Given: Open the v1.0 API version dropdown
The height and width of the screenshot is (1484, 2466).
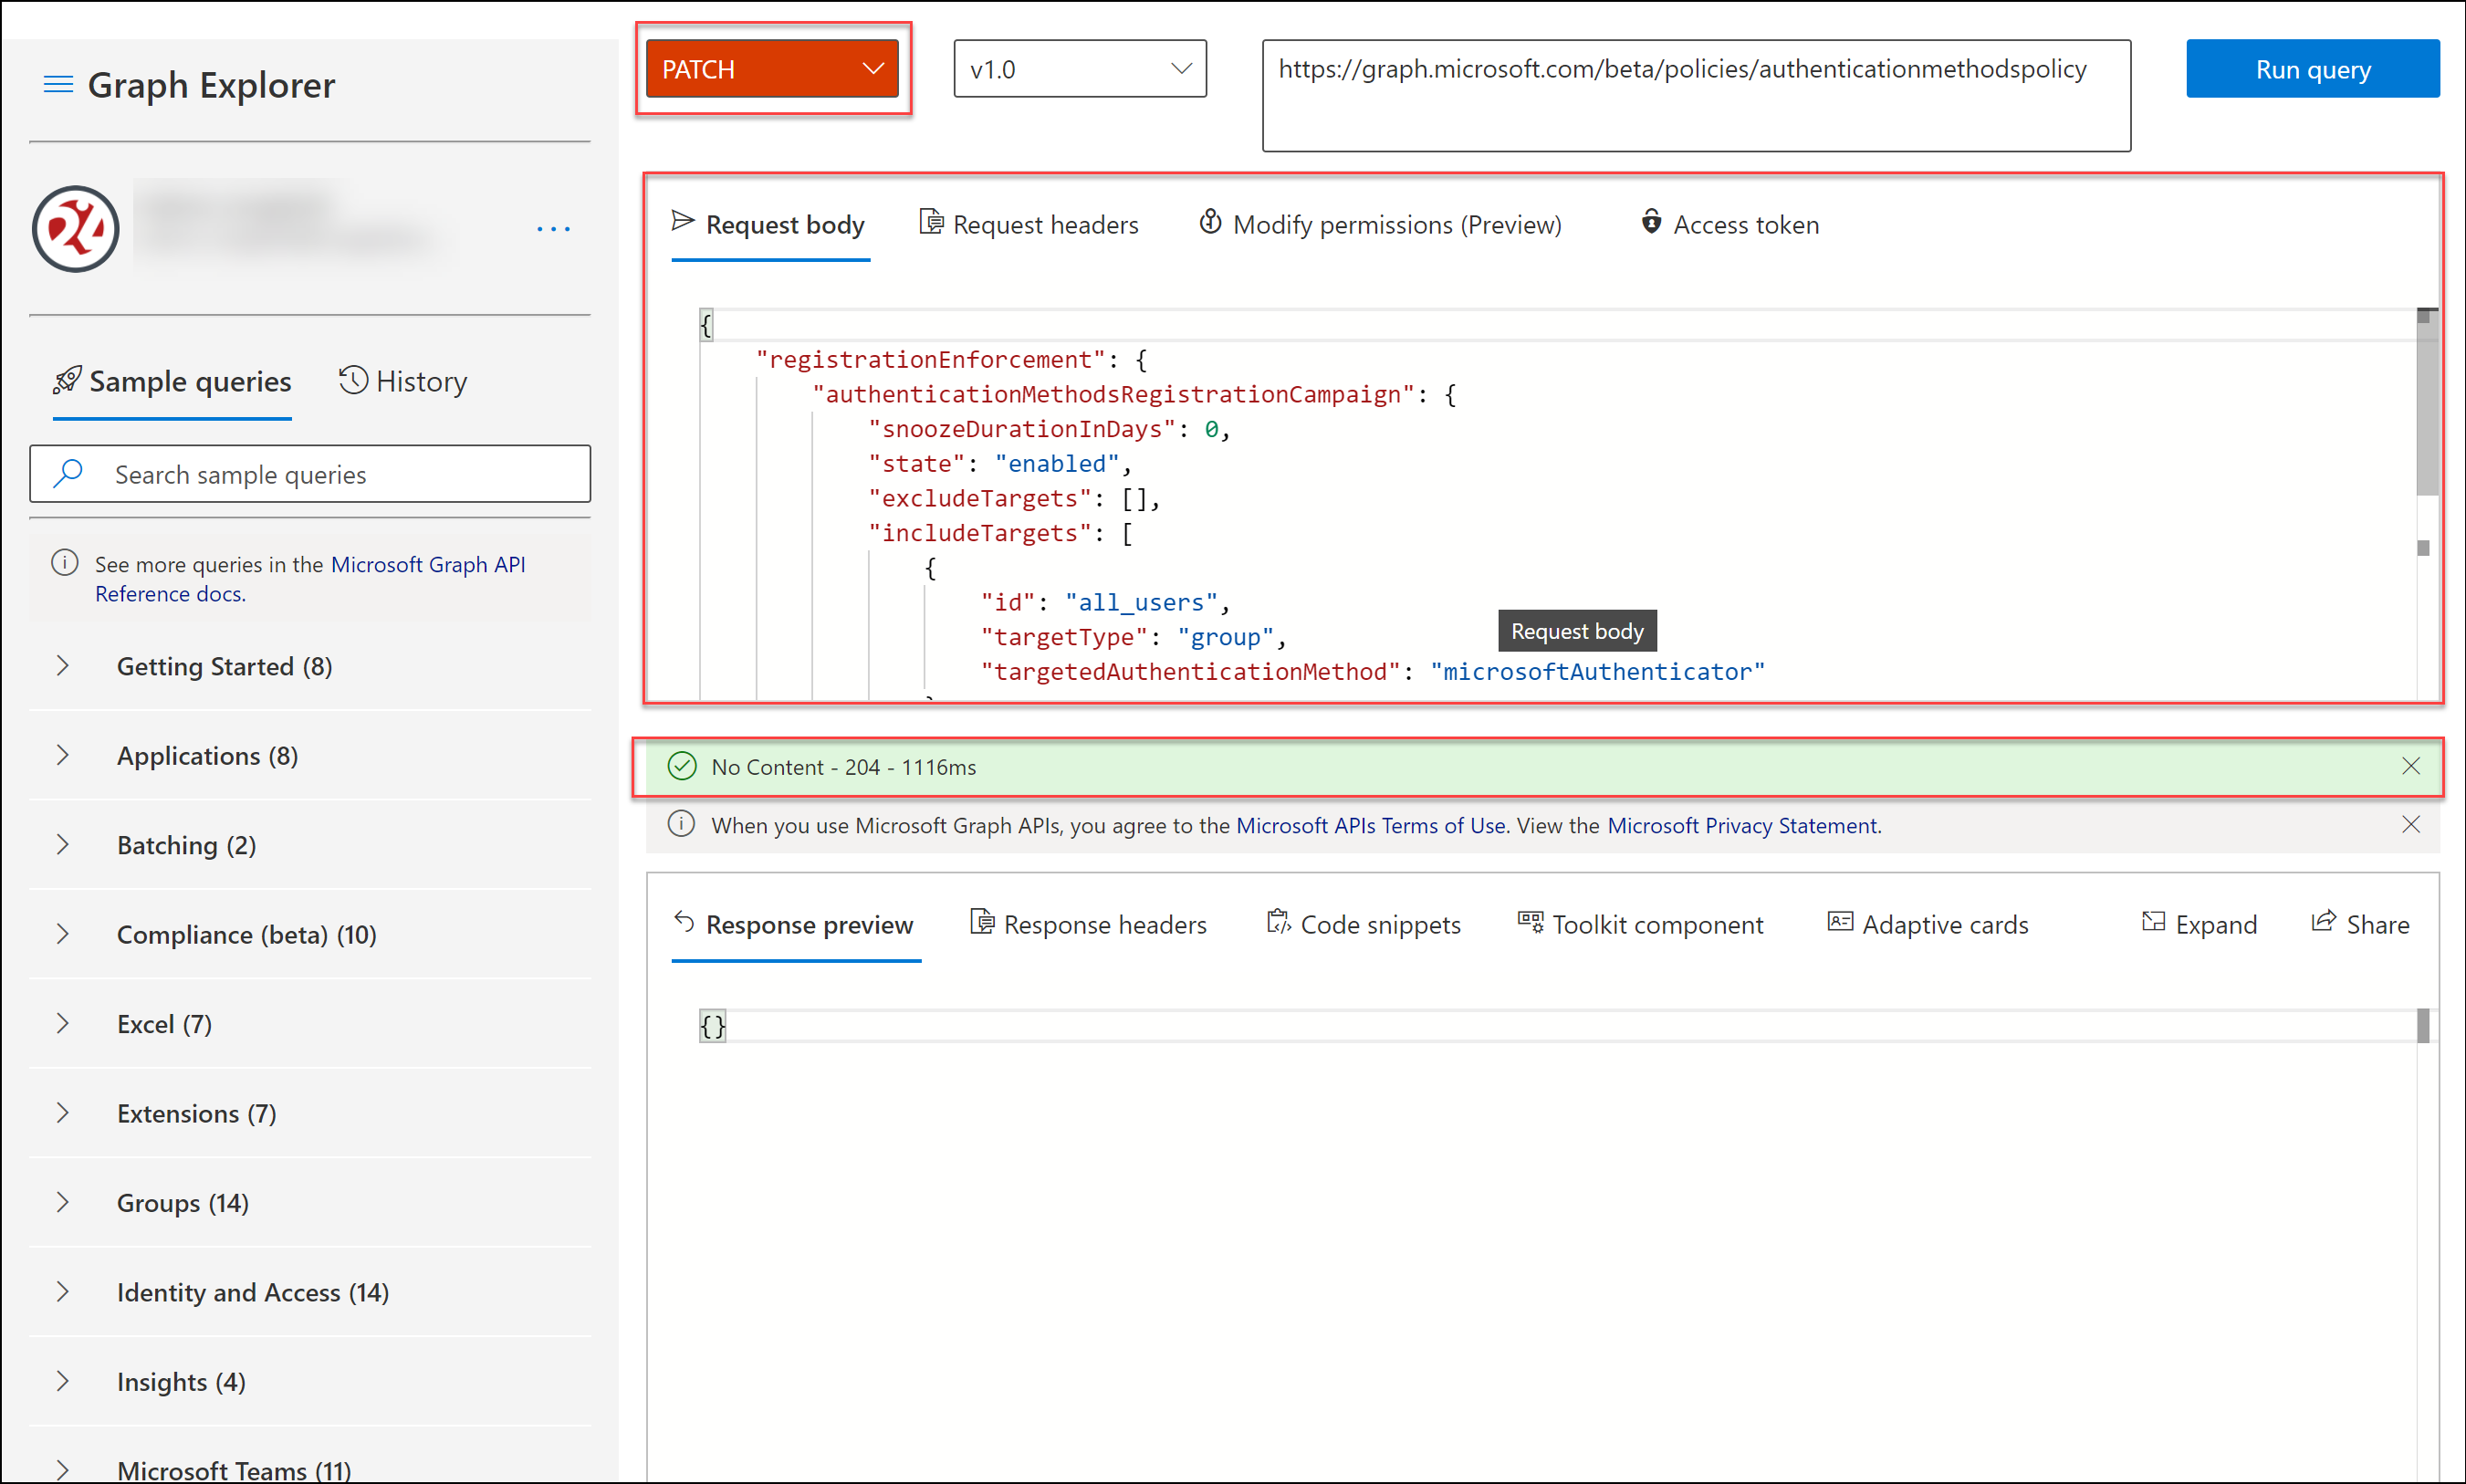Looking at the screenshot, I should [1080, 69].
